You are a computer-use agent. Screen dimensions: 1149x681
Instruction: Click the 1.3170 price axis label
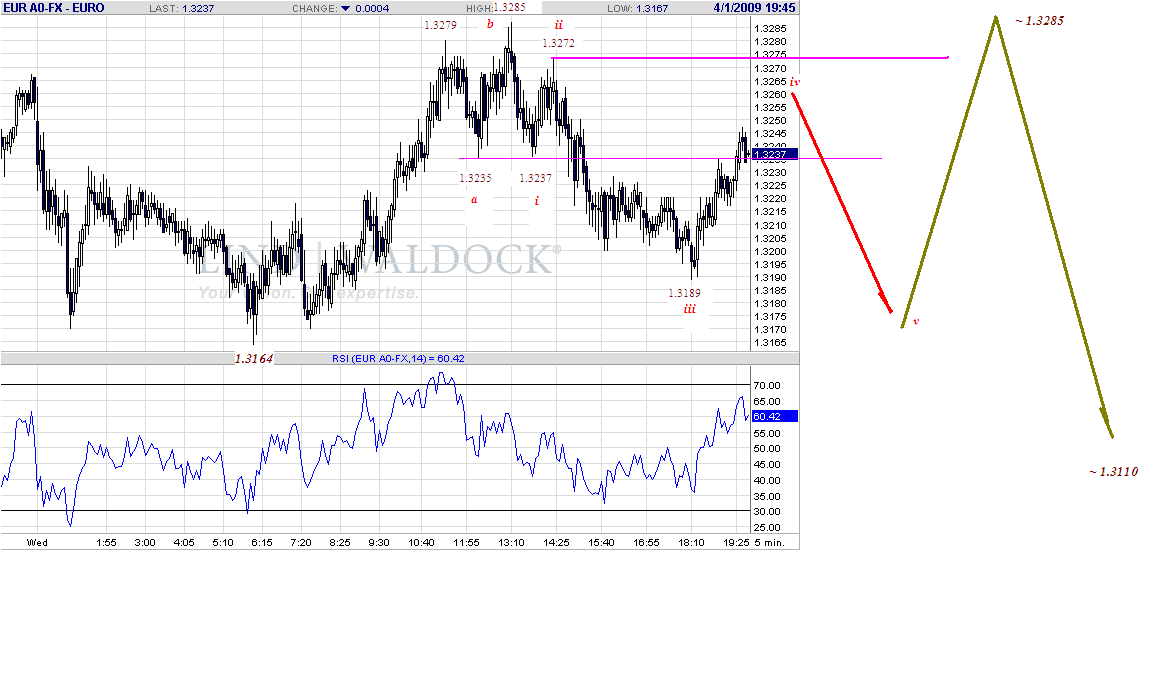click(x=770, y=330)
